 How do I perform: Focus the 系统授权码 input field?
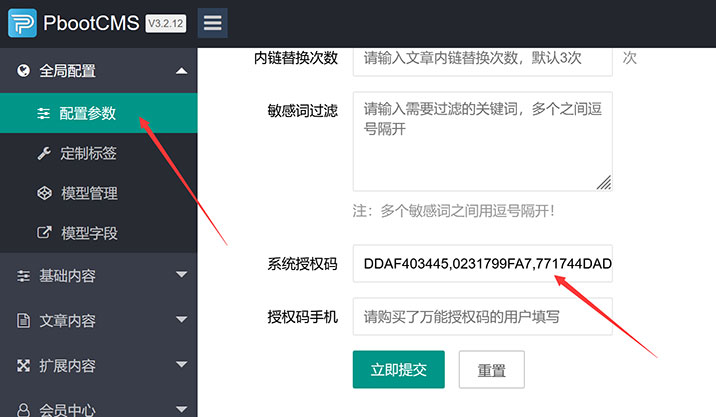pyautogui.click(x=482, y=264)
